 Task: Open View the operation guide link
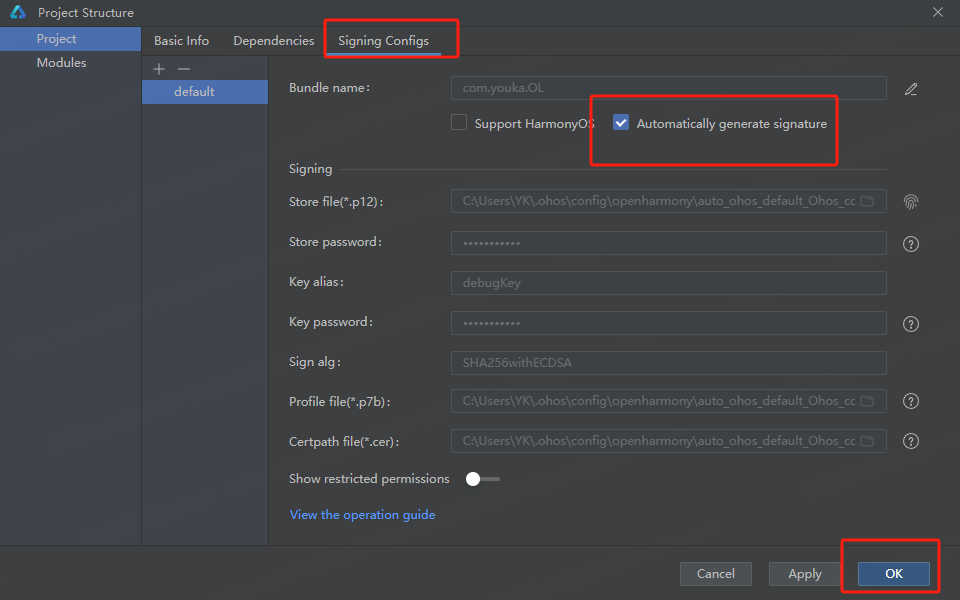coord(362,515)
